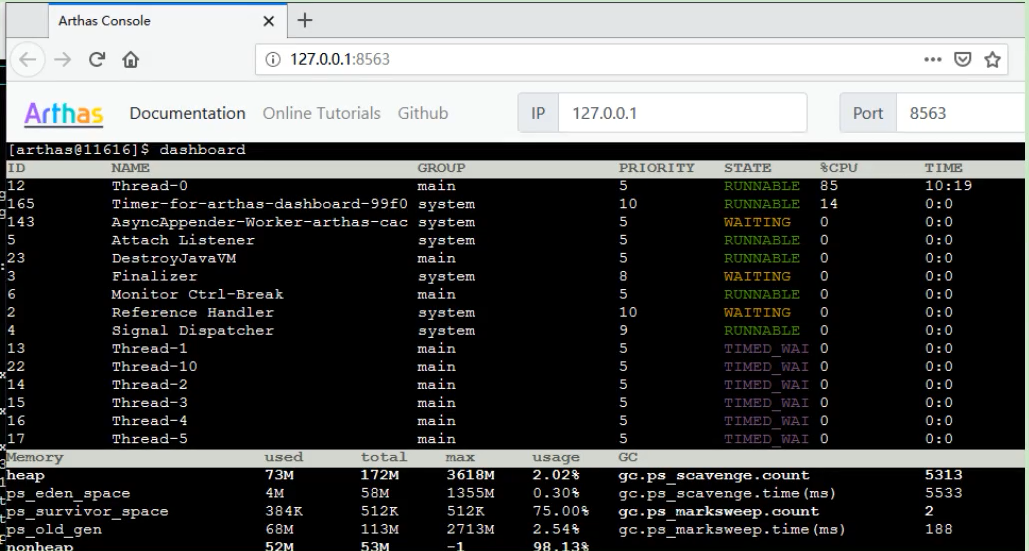
Task: Click the ps_survivor_space row label
Action: coord(87,511)
